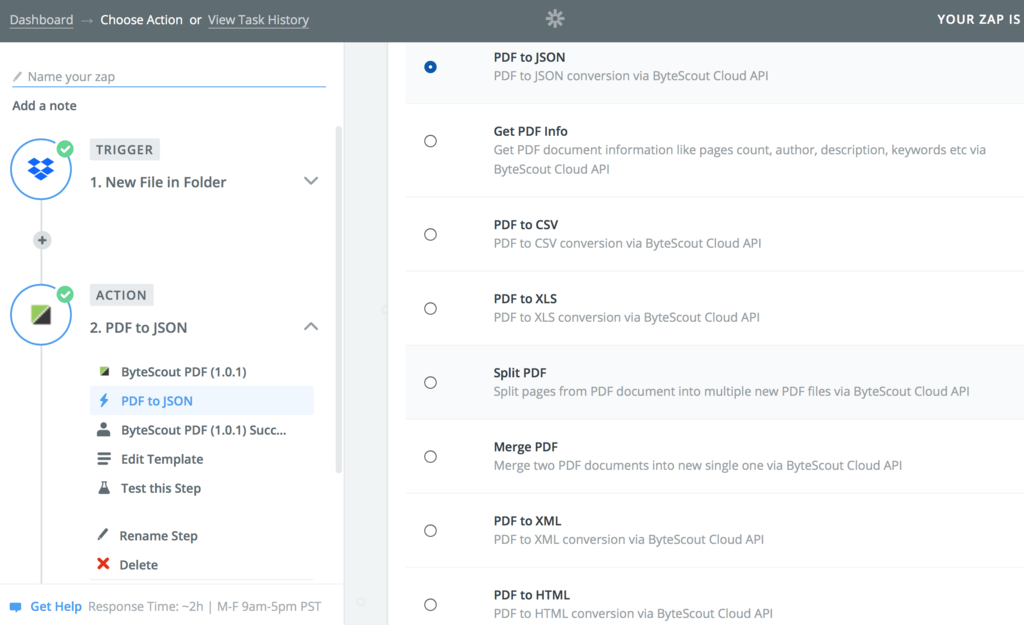Viewport: 1024px width, 625px height.
Task: Click 'Merge two PDF documents' description text
Action: 697,466
